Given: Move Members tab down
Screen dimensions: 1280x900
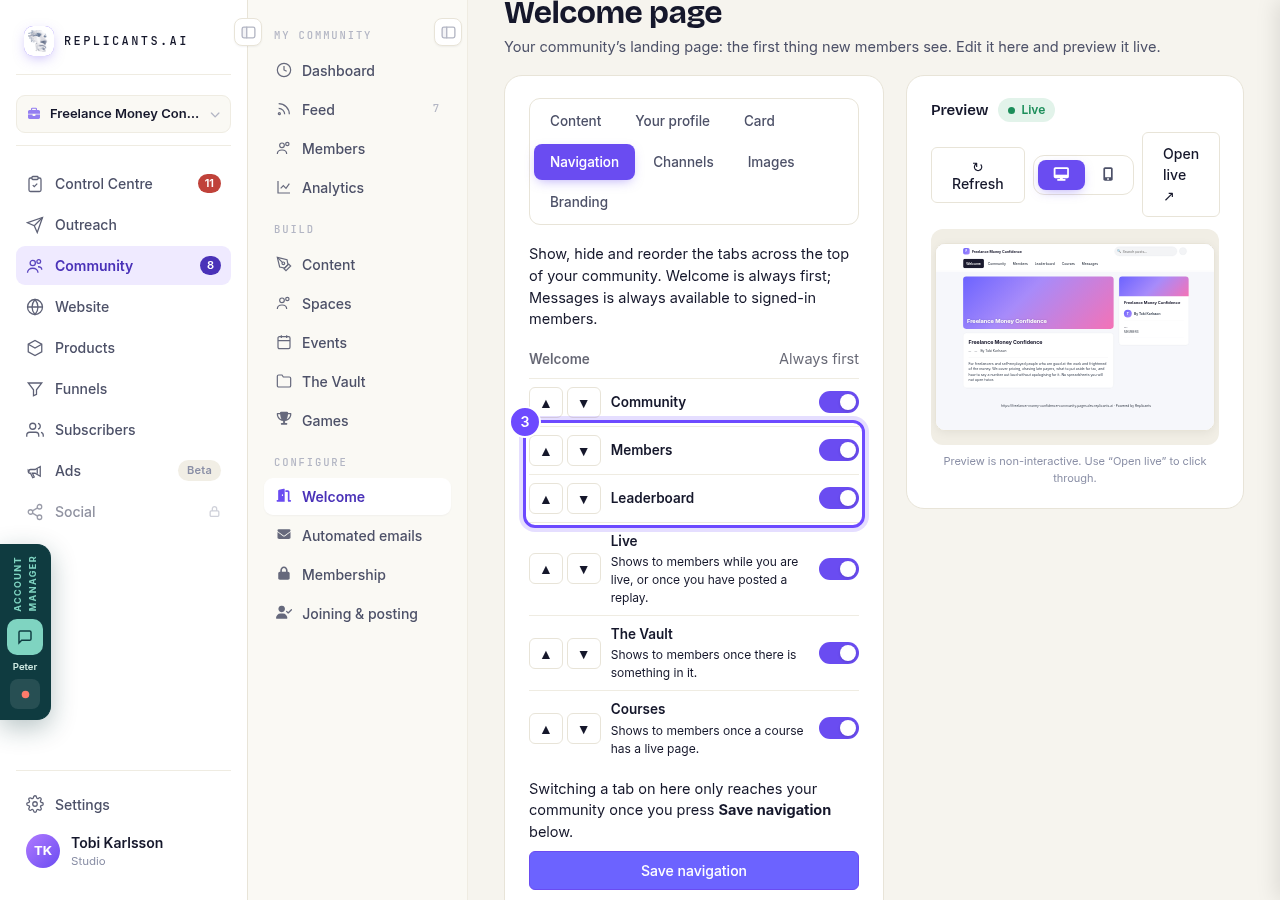Looking at the screenshot, I should (x=584, y=450).
